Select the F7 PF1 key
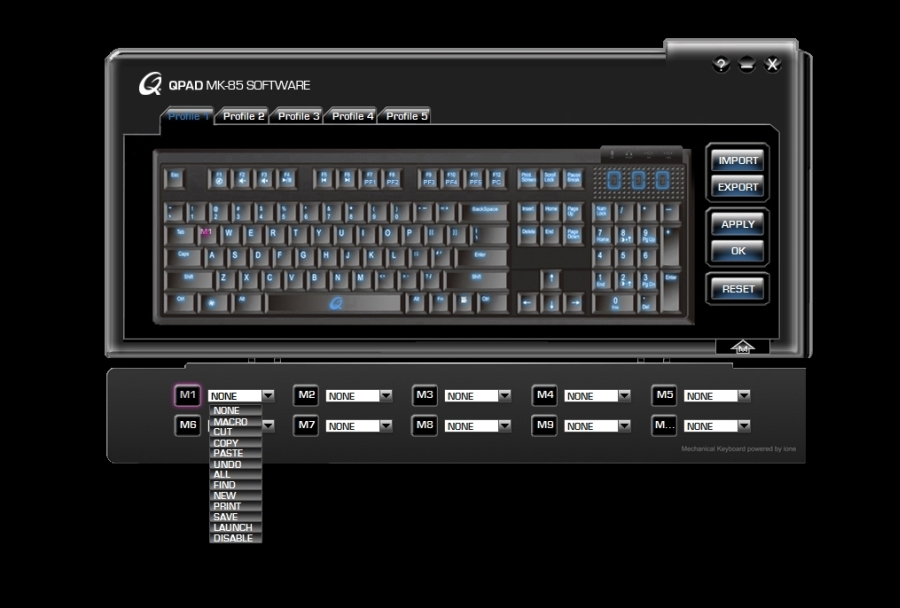The width and height of the screenshot is (900, 608). [x=370, y=179]
